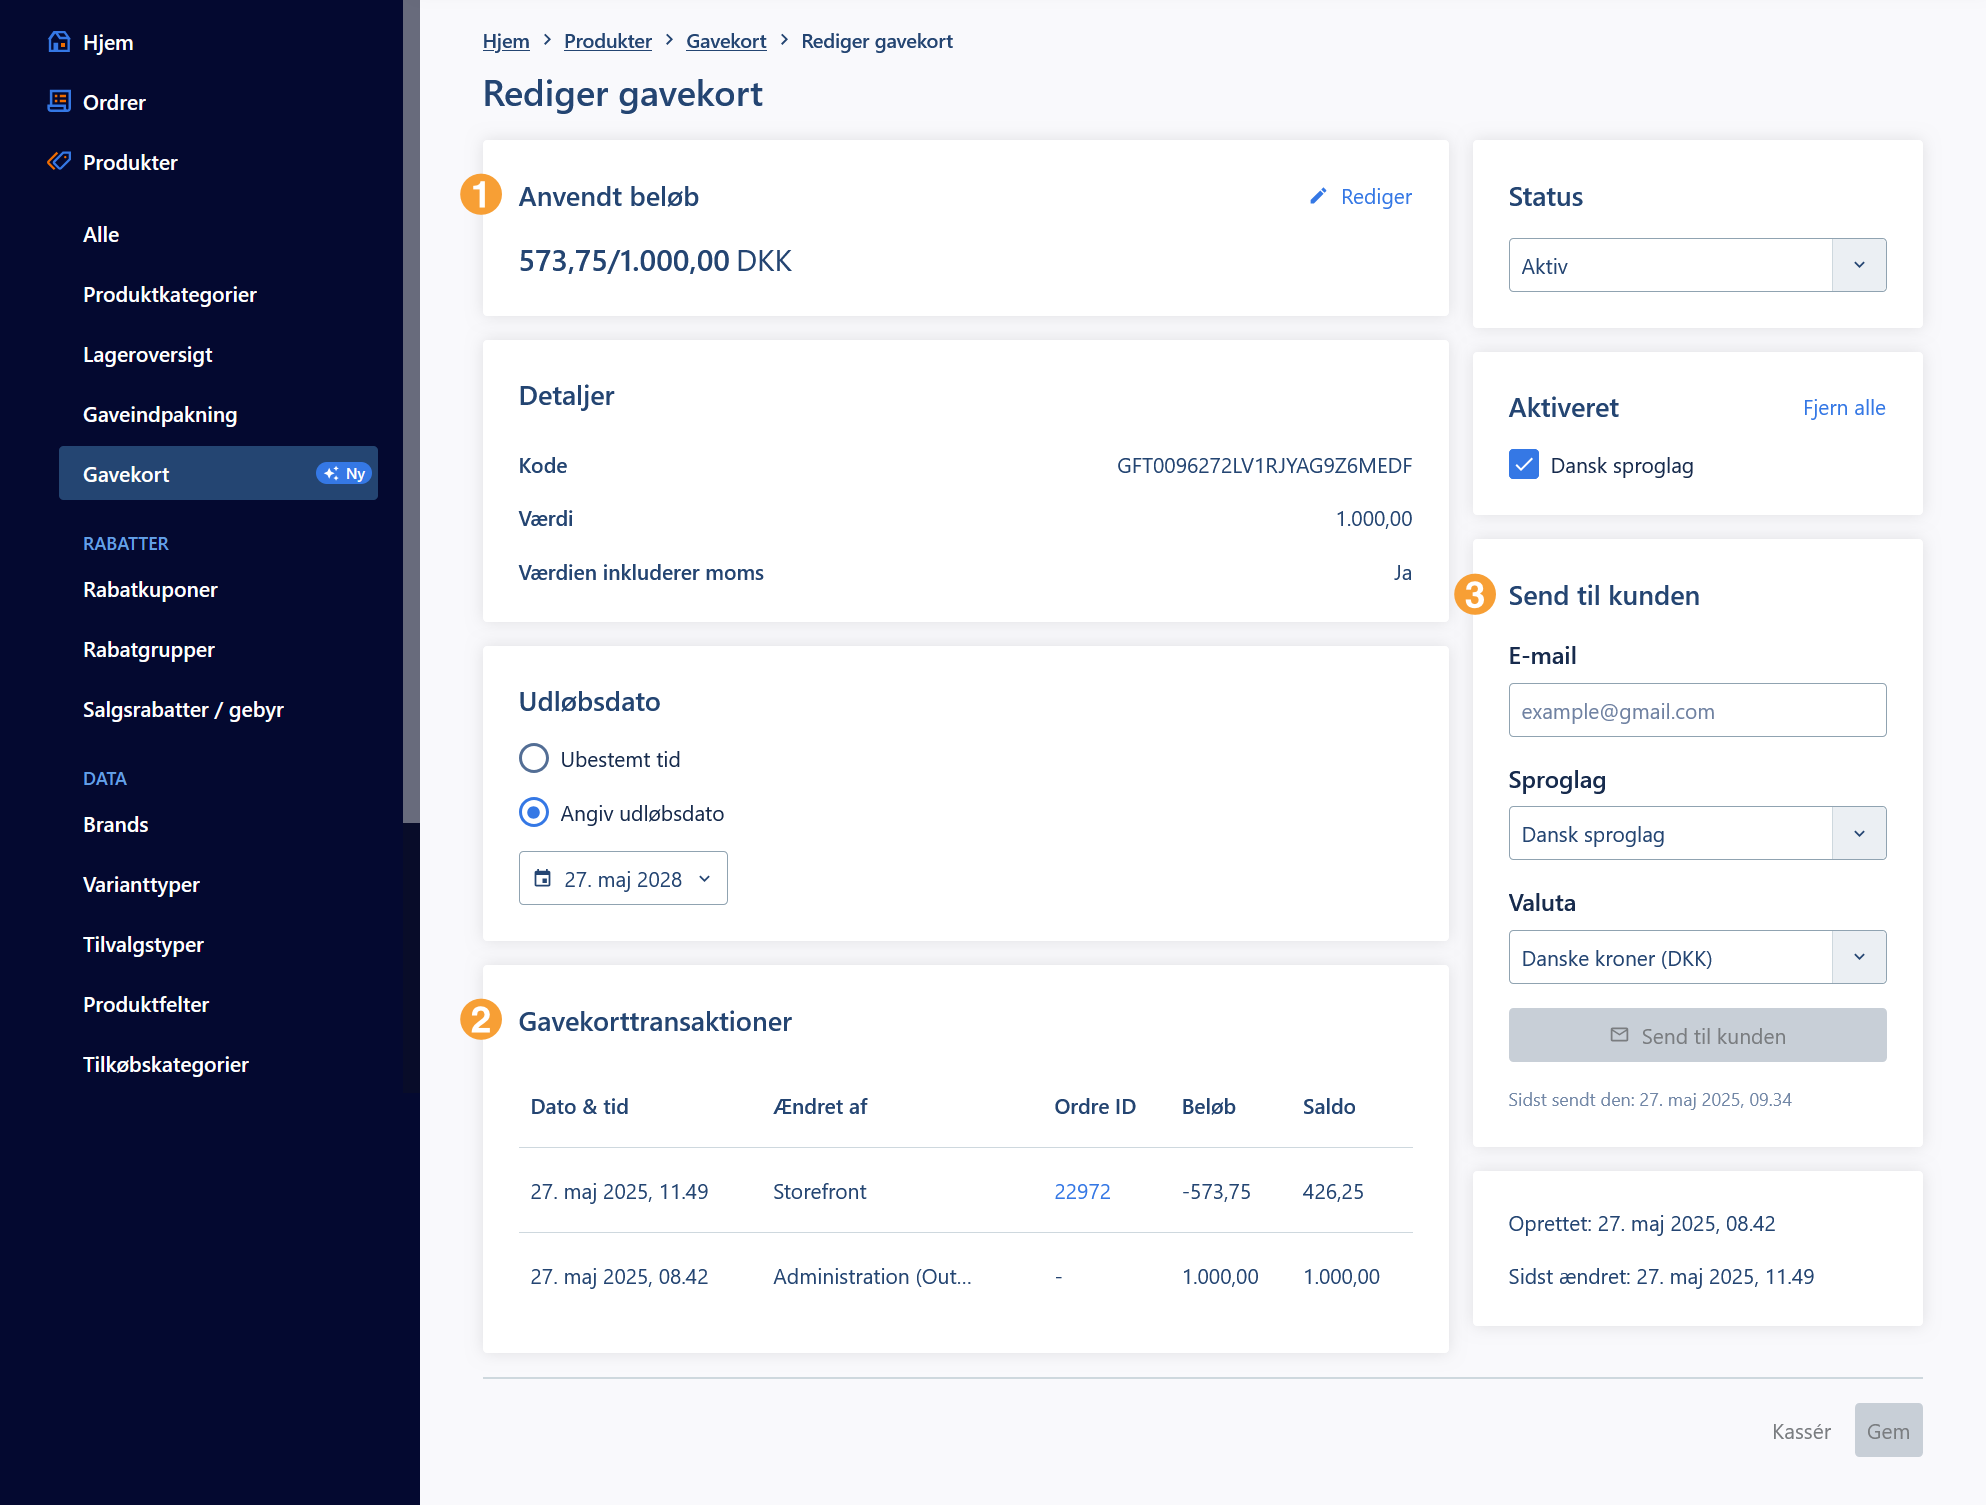The image size is (1986, 1505).
Task: Select the Angiv udløbsdato radio button
Action: coord(534,813)
